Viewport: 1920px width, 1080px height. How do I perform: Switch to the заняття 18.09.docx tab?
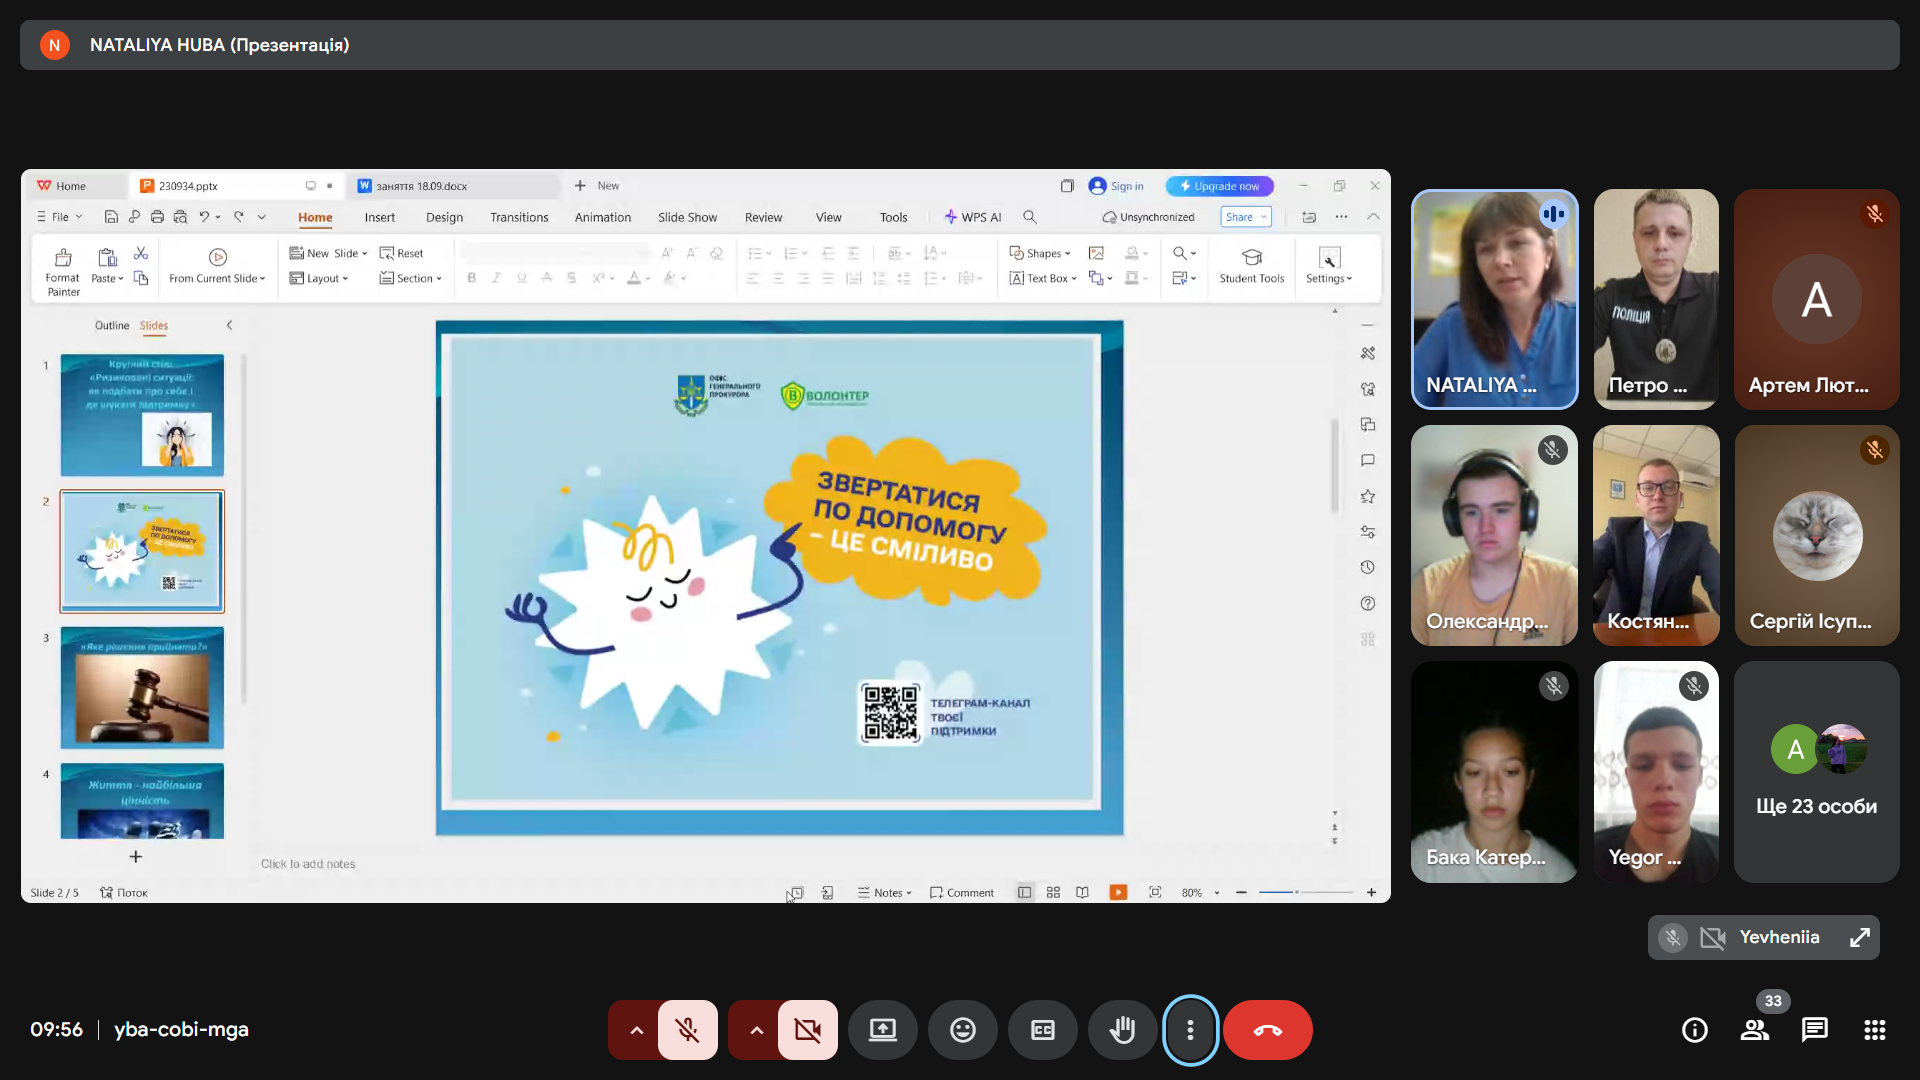click(x=421, y=186)
